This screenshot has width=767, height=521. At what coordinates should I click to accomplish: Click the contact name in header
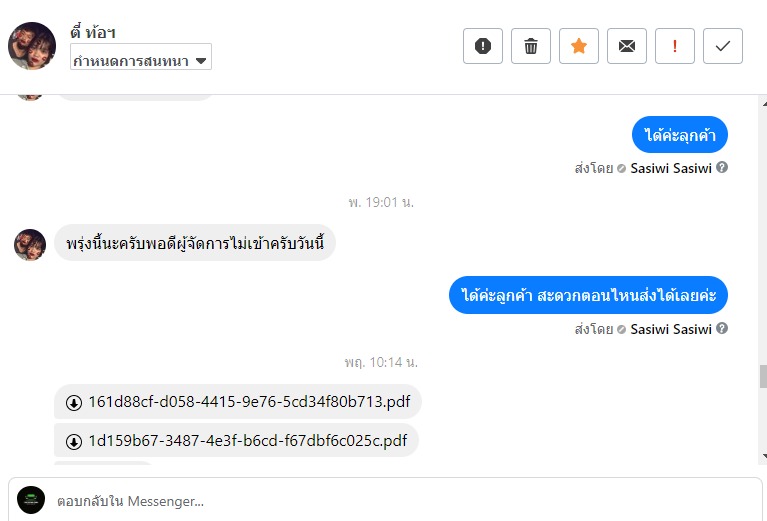click(x=96, y=33)
